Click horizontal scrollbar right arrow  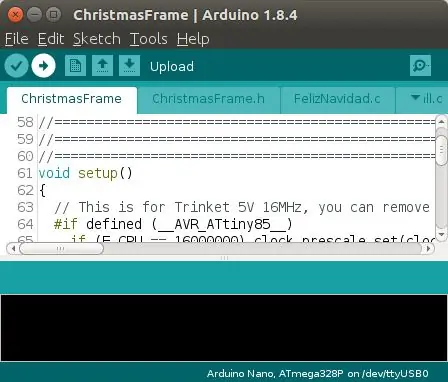click(x=428, y=248)
